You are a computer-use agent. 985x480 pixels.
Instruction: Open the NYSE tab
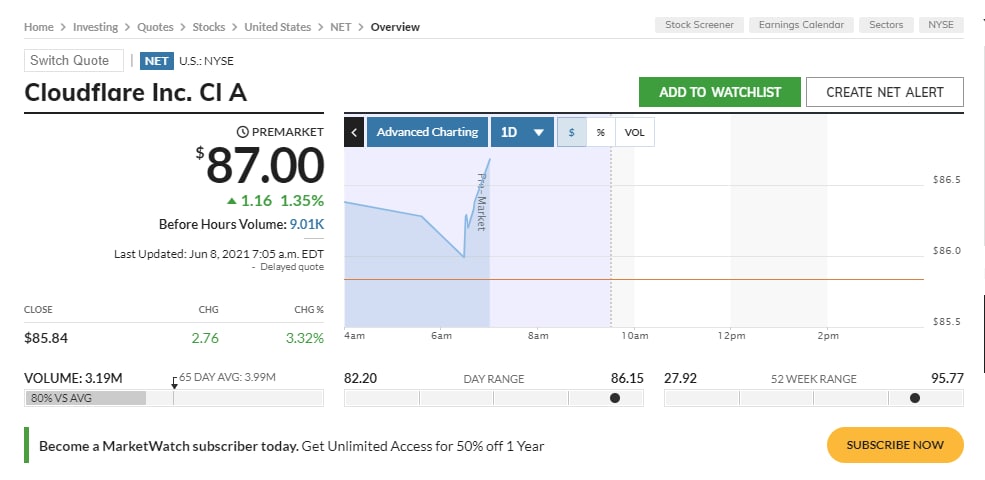pyautogui.click(x=941, y=25)
